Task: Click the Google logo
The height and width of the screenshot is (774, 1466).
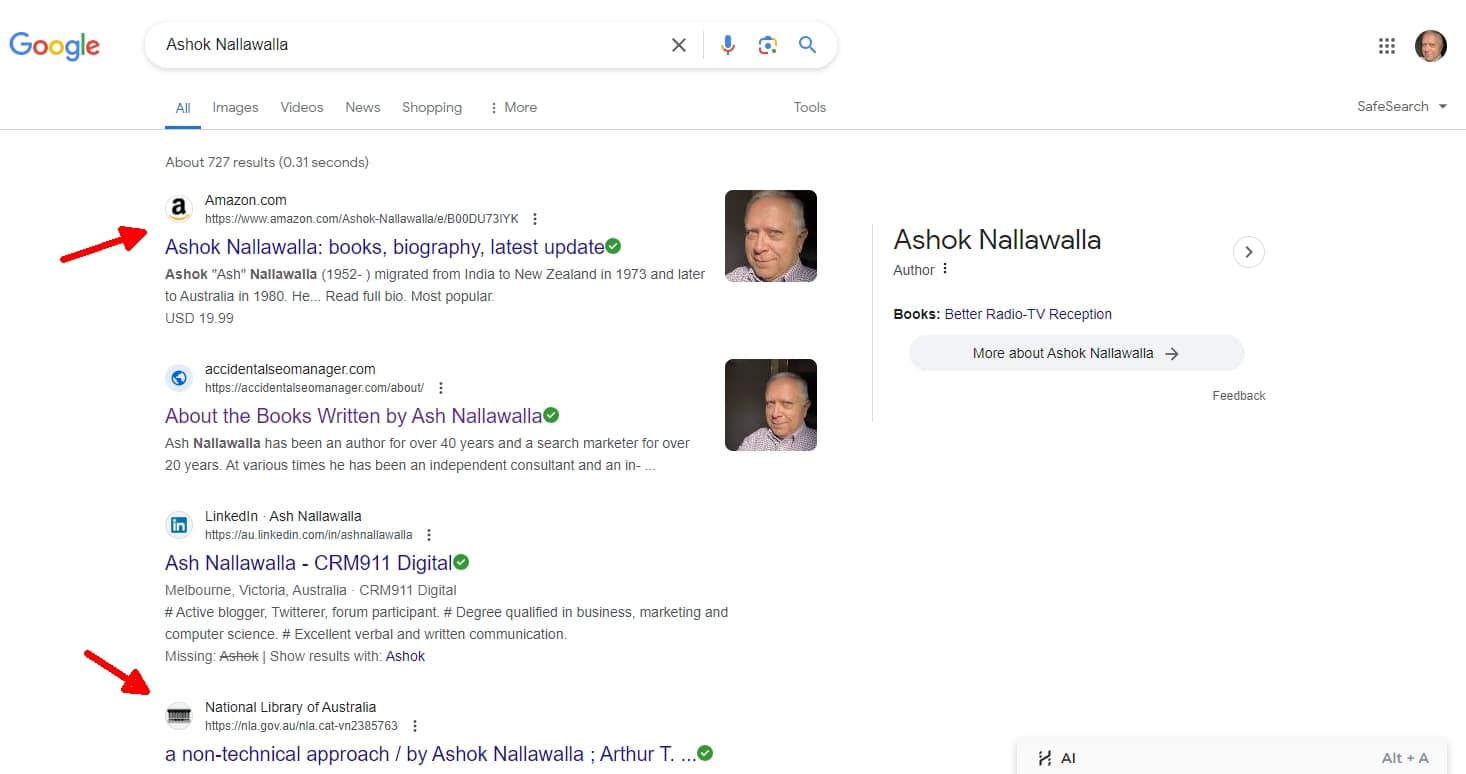Action: 55,45
